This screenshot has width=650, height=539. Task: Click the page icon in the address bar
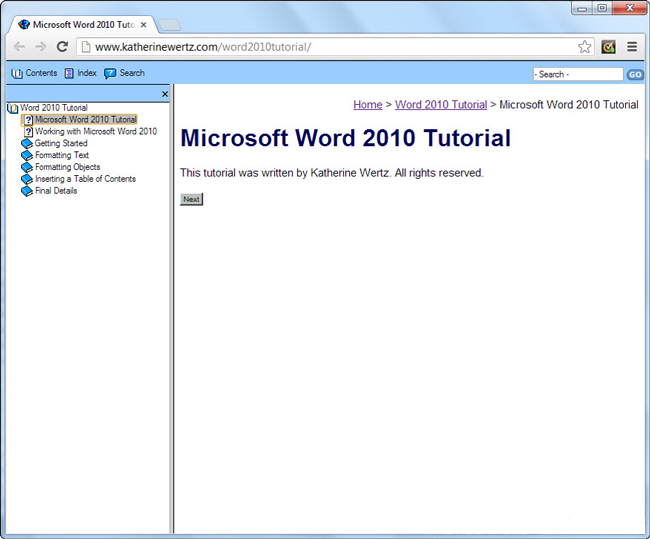point(86,47)
